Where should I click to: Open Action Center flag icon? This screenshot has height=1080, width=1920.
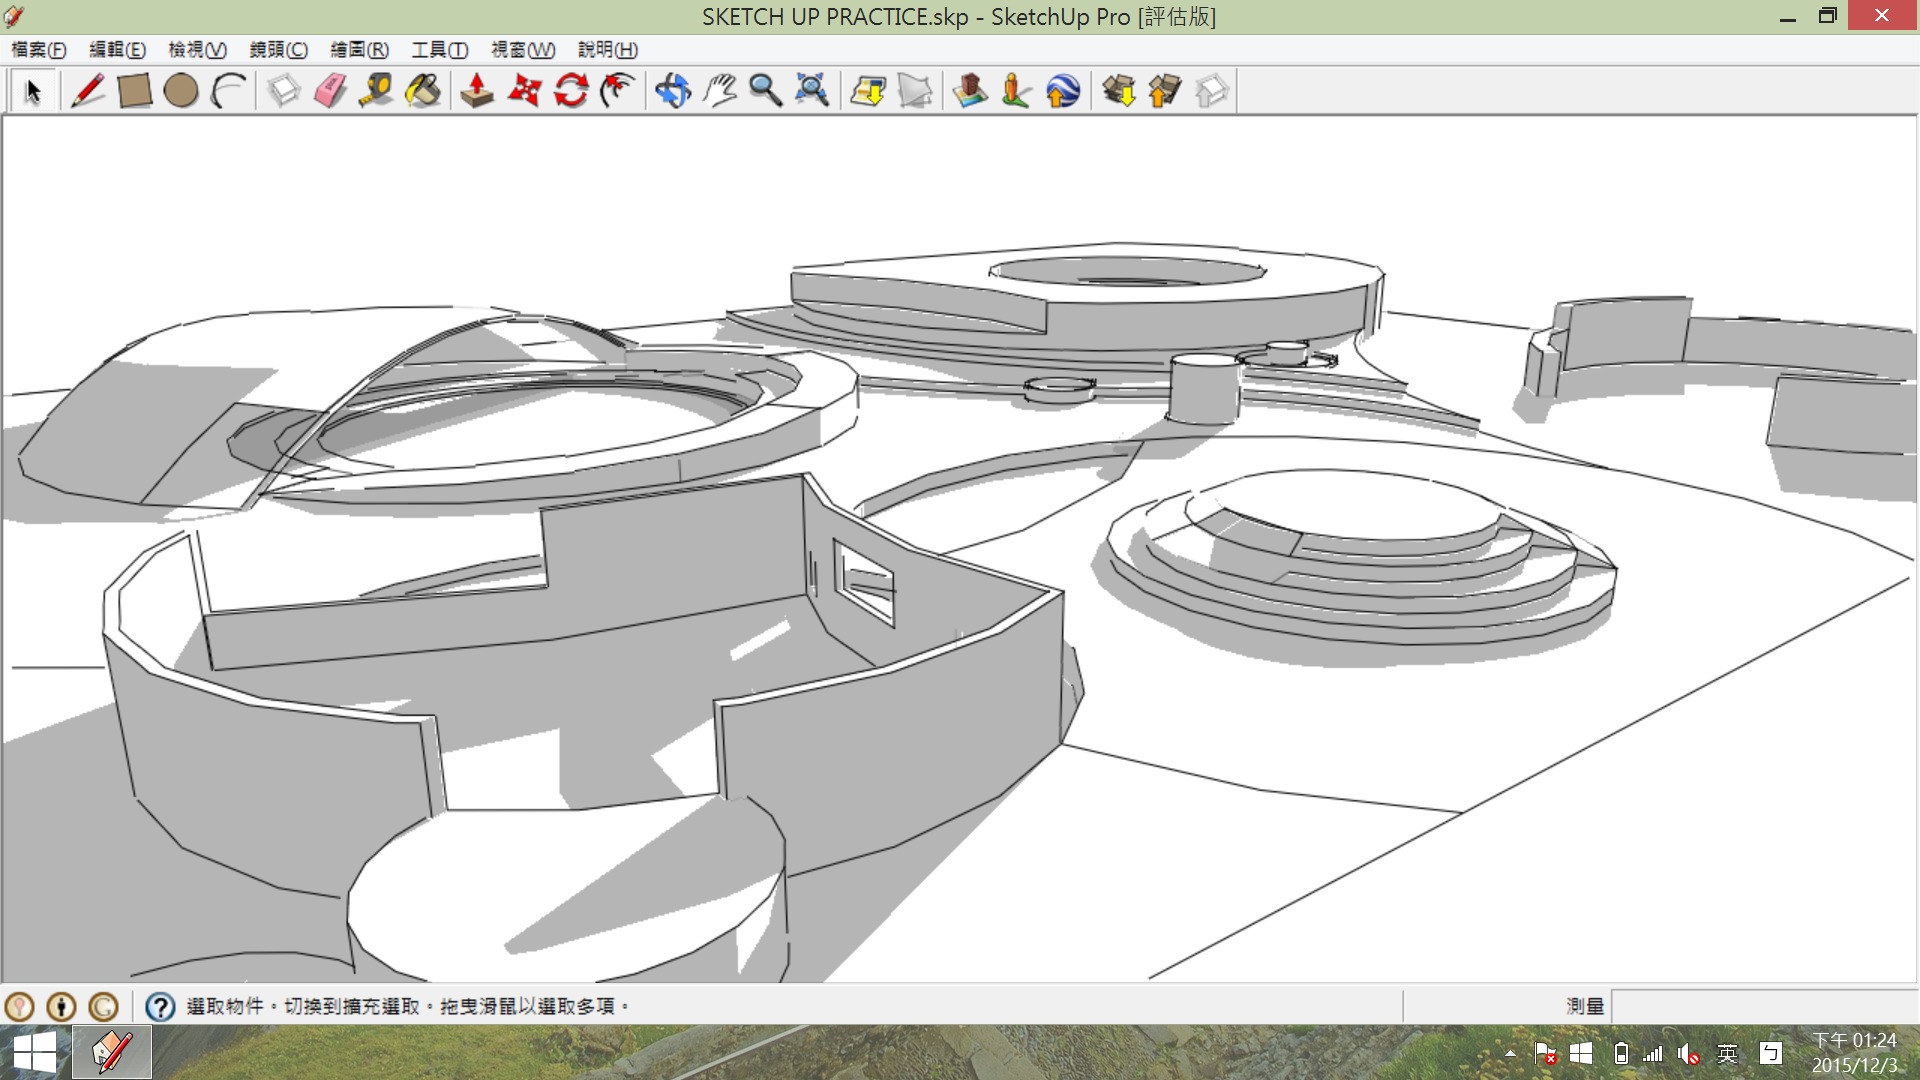(x=1545, y=1054)
